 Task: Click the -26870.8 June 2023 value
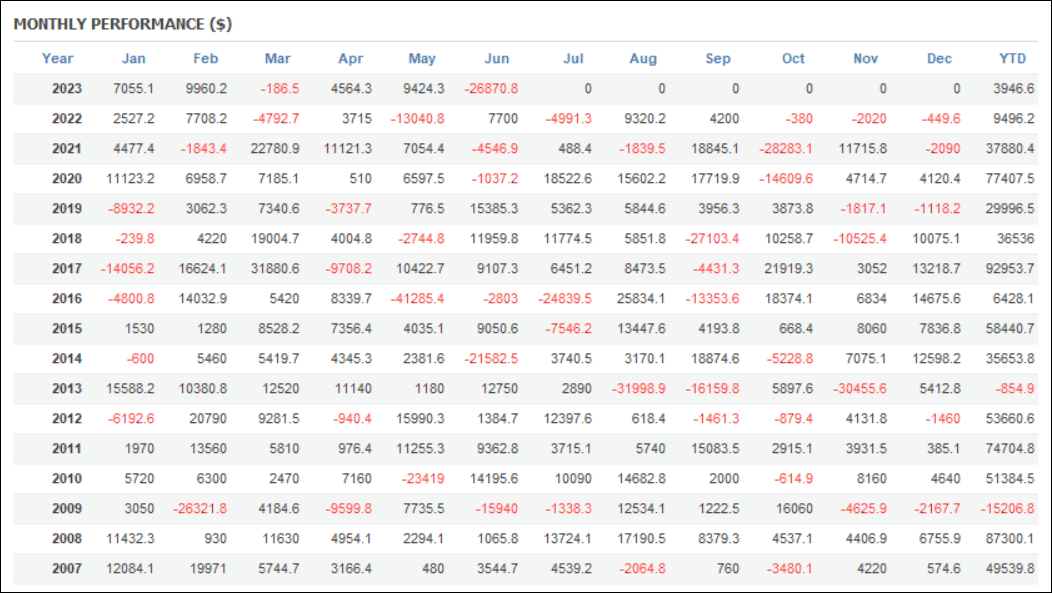click(491, 89)
